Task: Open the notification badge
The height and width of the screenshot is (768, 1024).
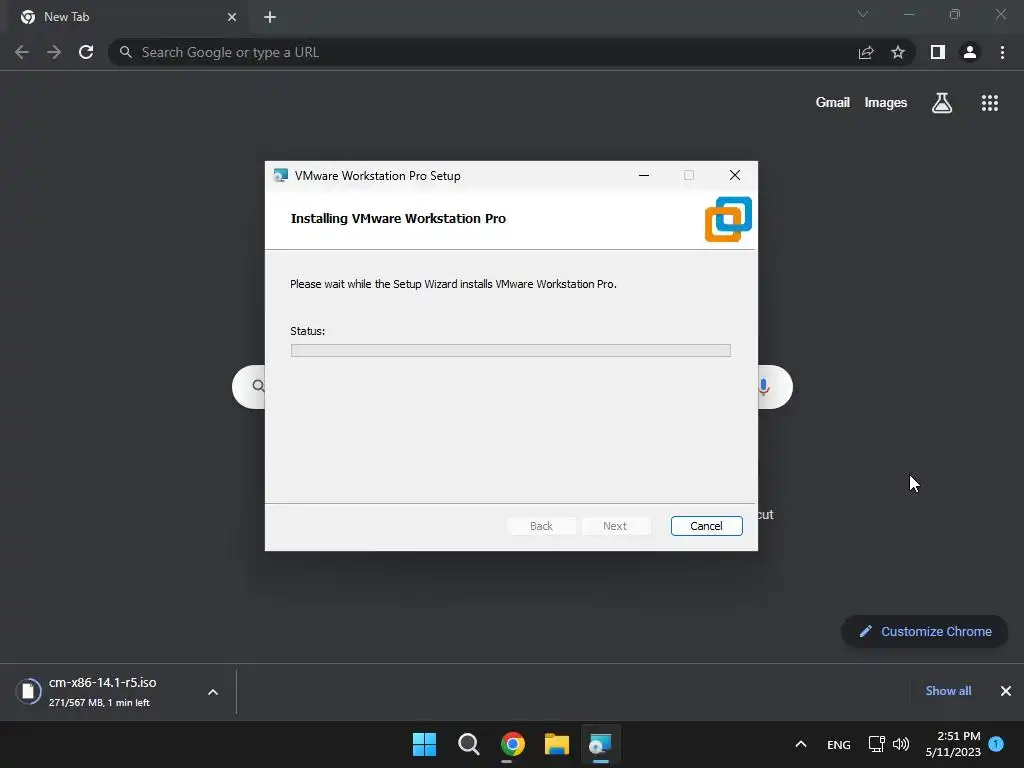Action: point(996,744)
